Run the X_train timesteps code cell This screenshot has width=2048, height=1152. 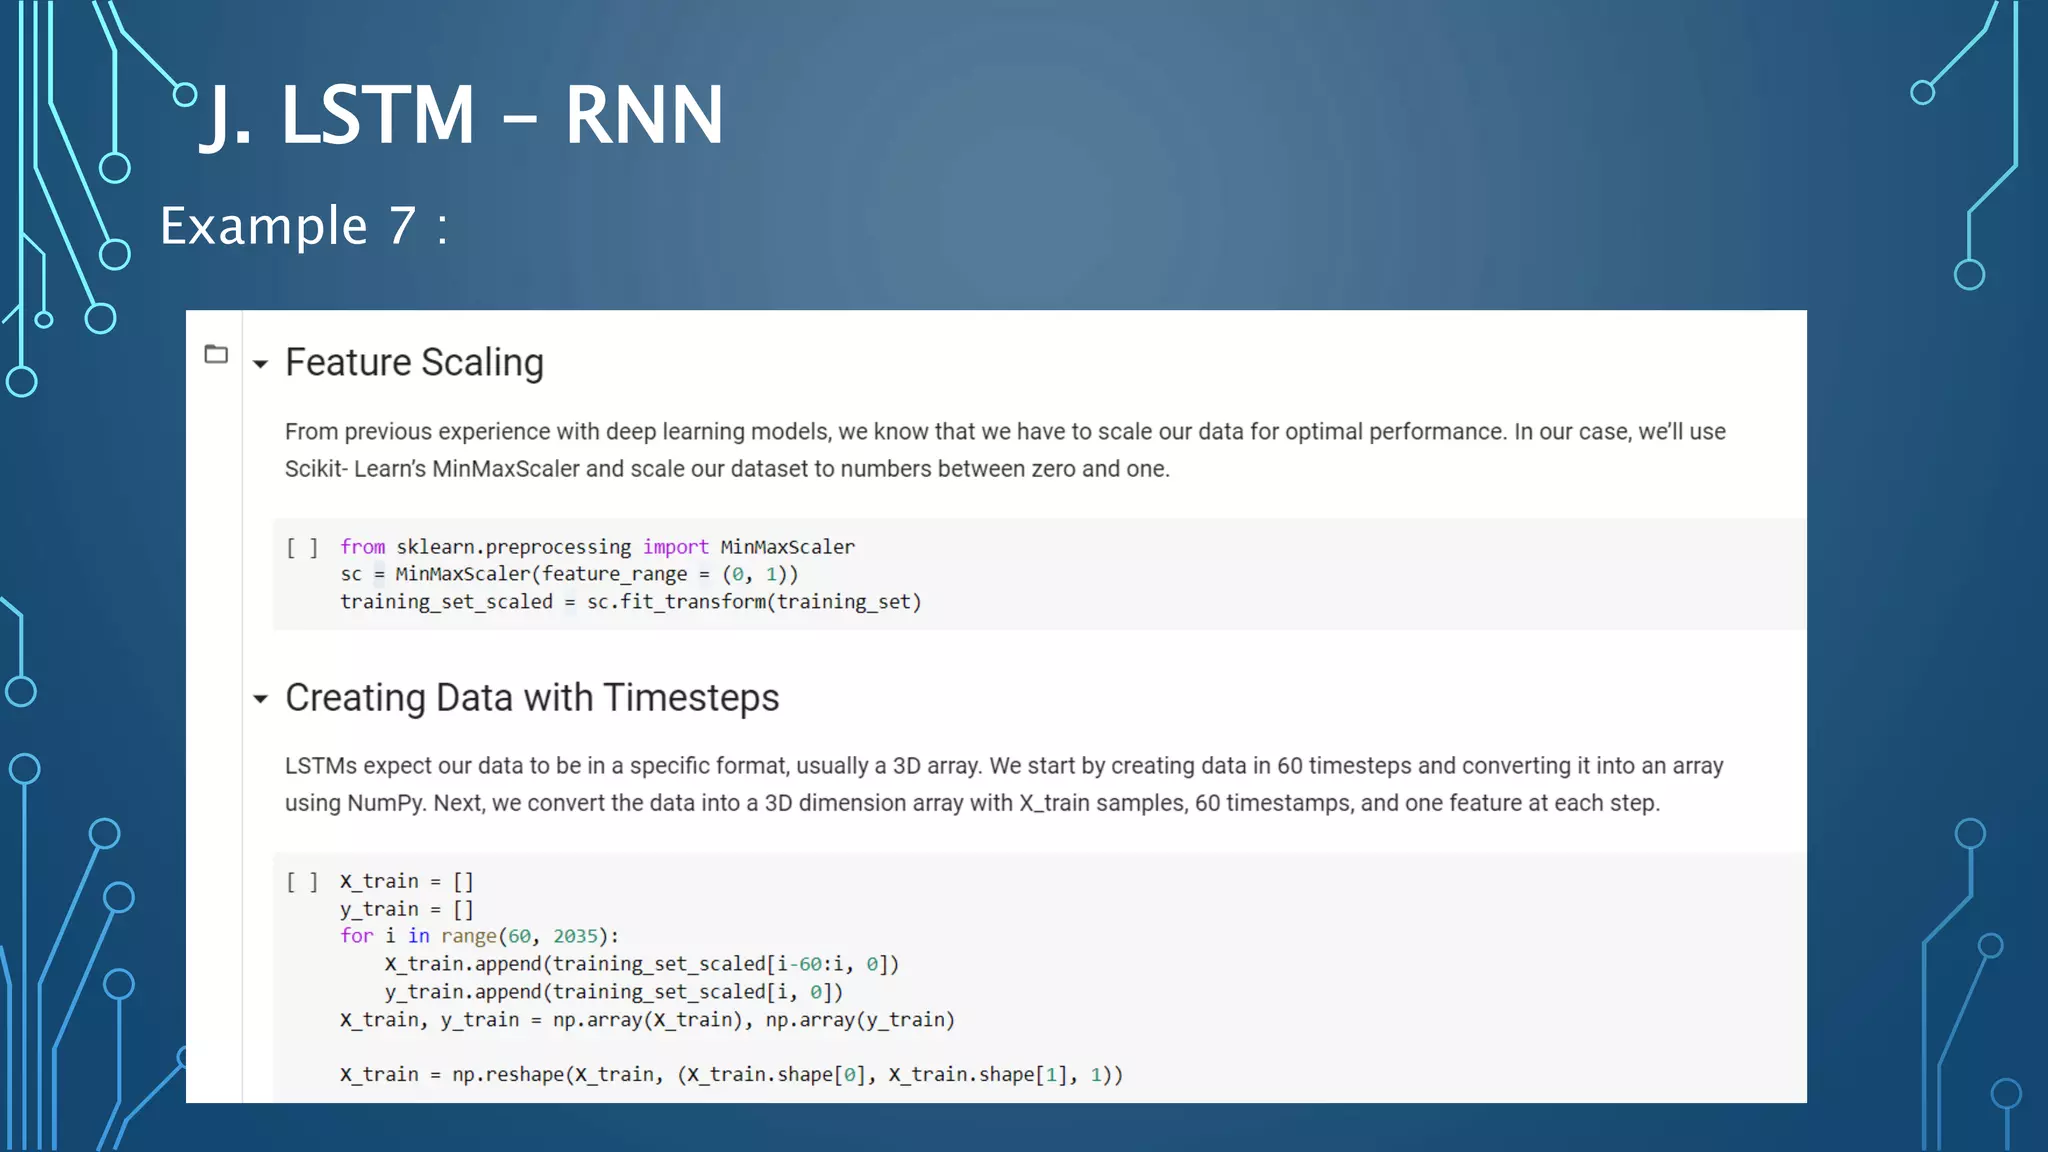[x=302, y=881]
